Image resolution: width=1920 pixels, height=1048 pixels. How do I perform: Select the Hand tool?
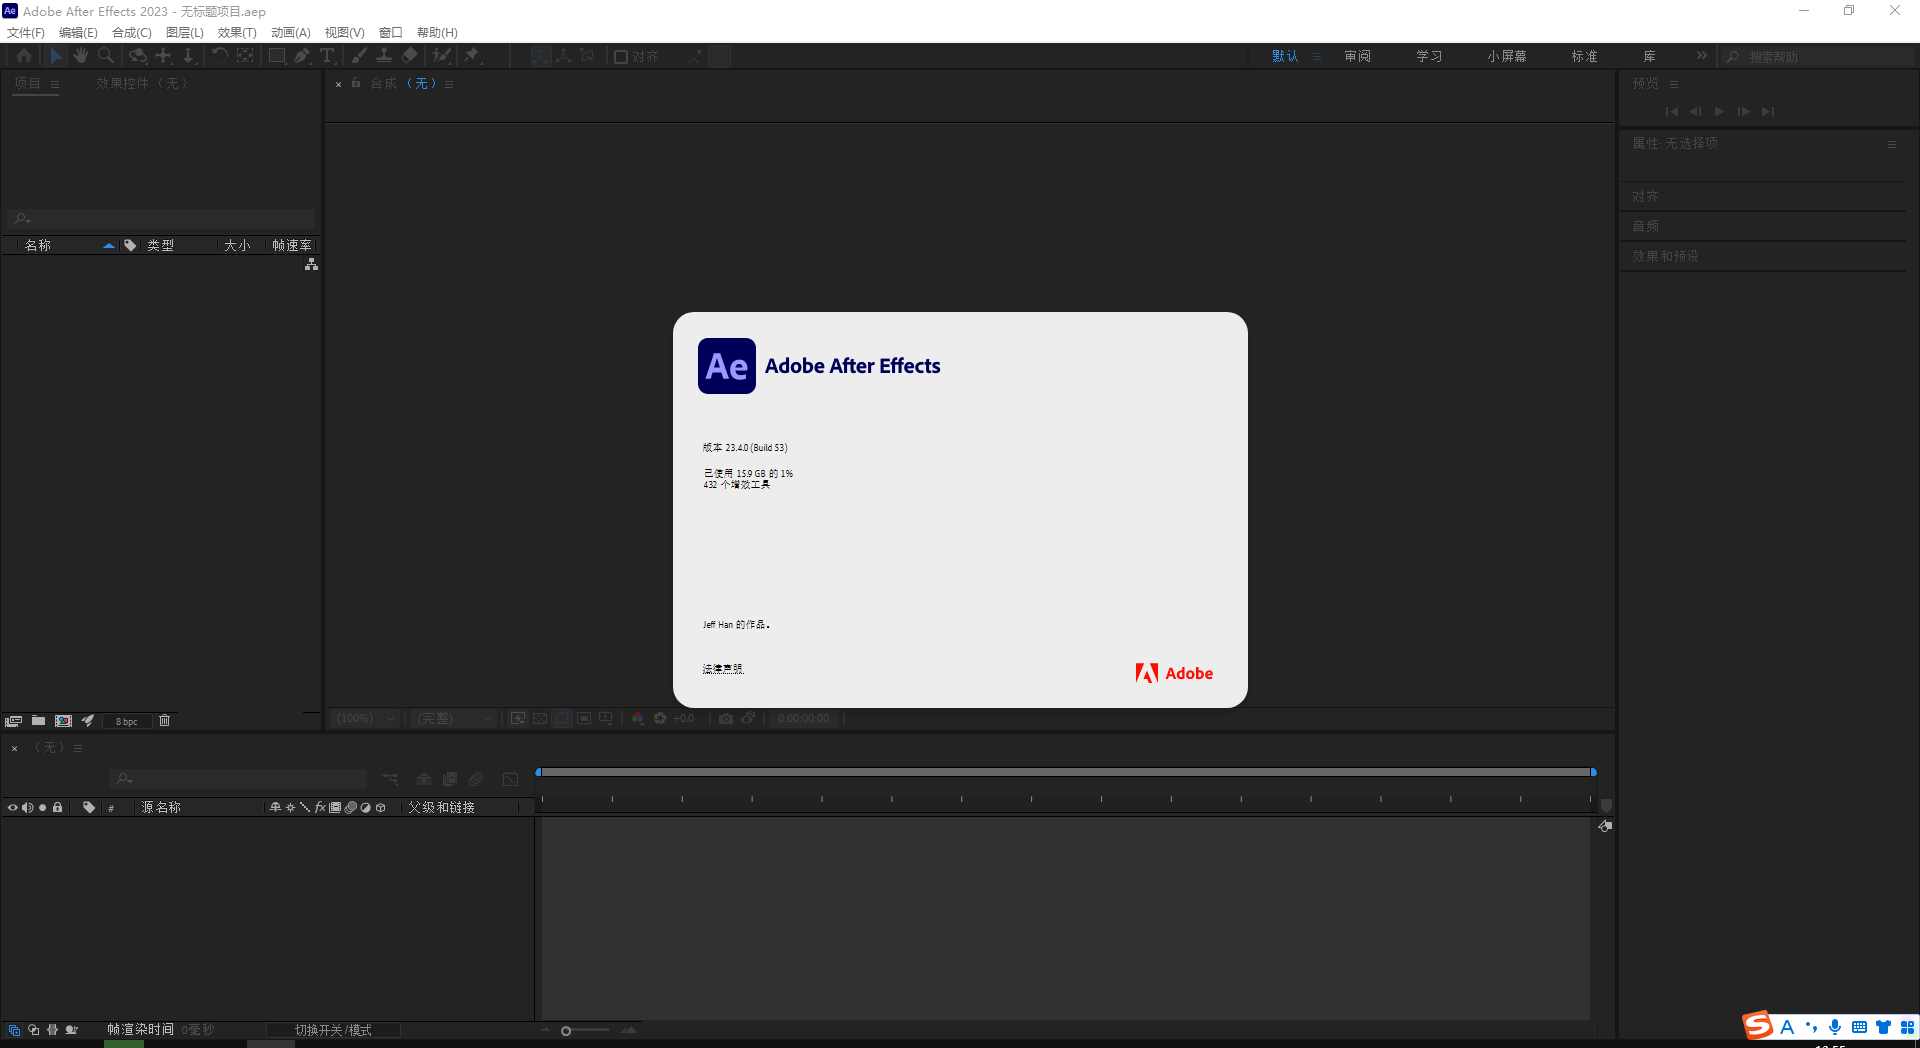point(81,56)
